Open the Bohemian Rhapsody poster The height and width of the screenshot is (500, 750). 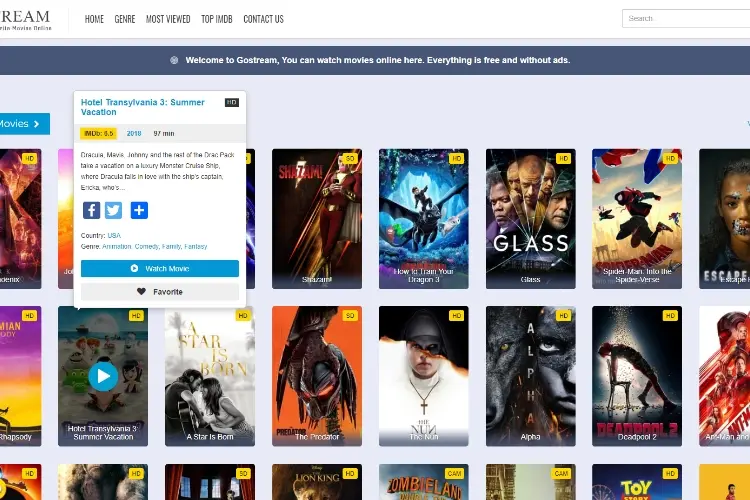click(x=21, y=376)
